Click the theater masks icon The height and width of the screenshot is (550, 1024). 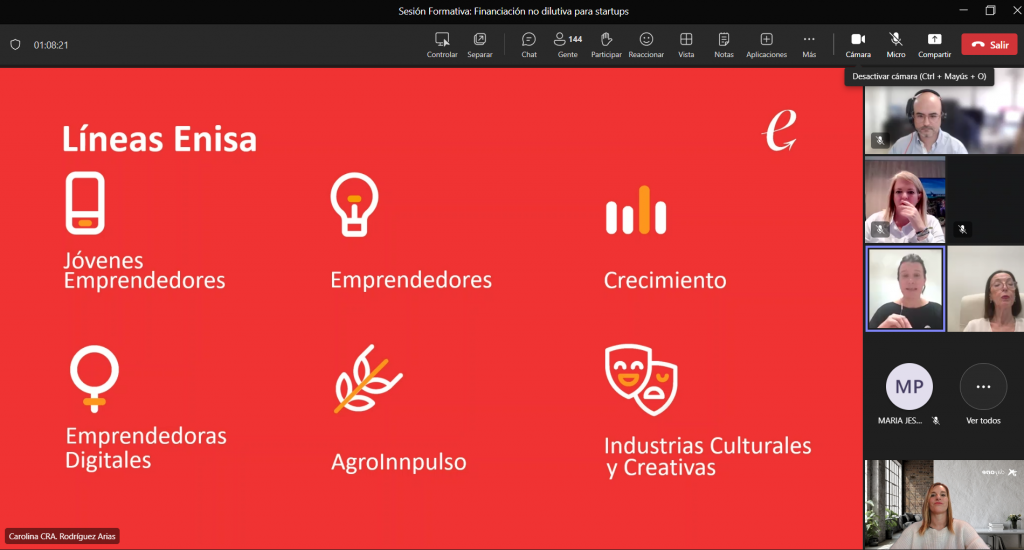[641, 380]
